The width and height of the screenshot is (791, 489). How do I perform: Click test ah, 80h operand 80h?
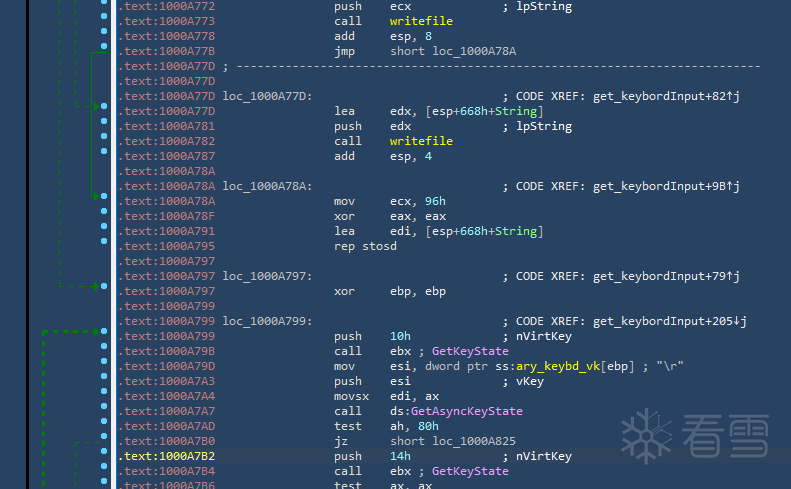[x=428, y=426]
